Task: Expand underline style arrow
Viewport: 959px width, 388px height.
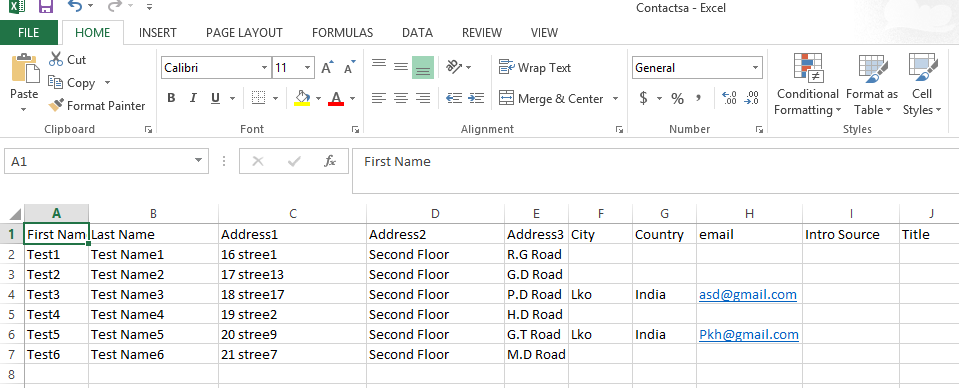Action: tap(232, 99)
